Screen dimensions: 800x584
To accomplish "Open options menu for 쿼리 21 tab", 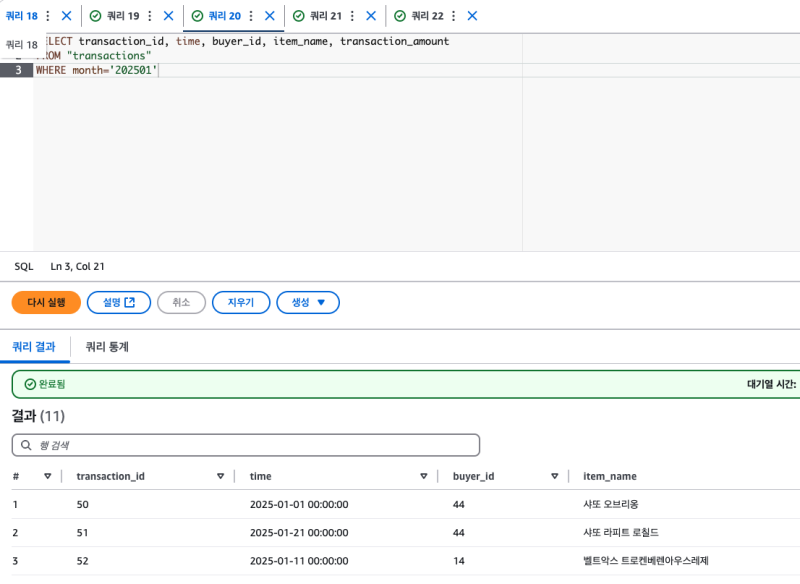I will tap(352, 16).
